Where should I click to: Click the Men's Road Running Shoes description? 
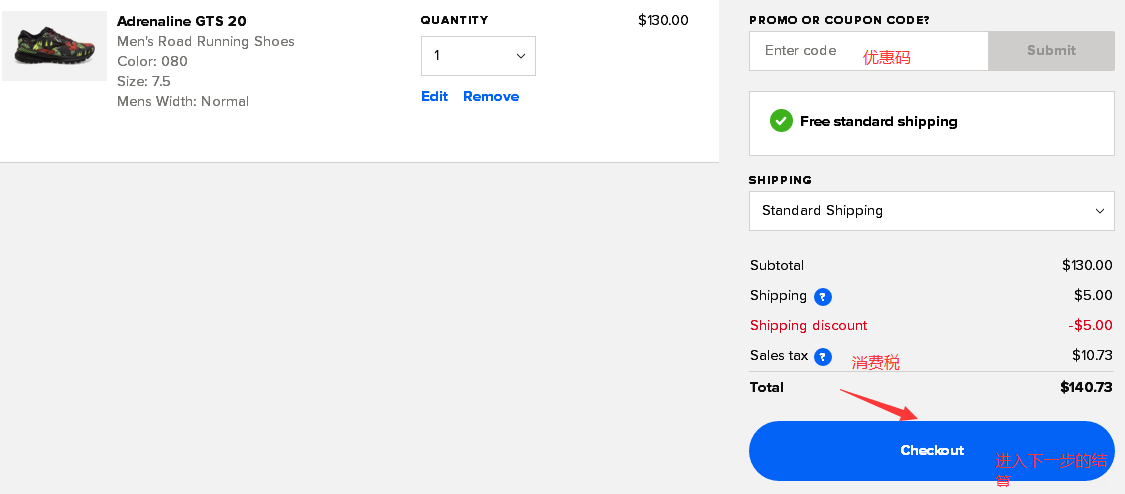(x=206, y=41)
